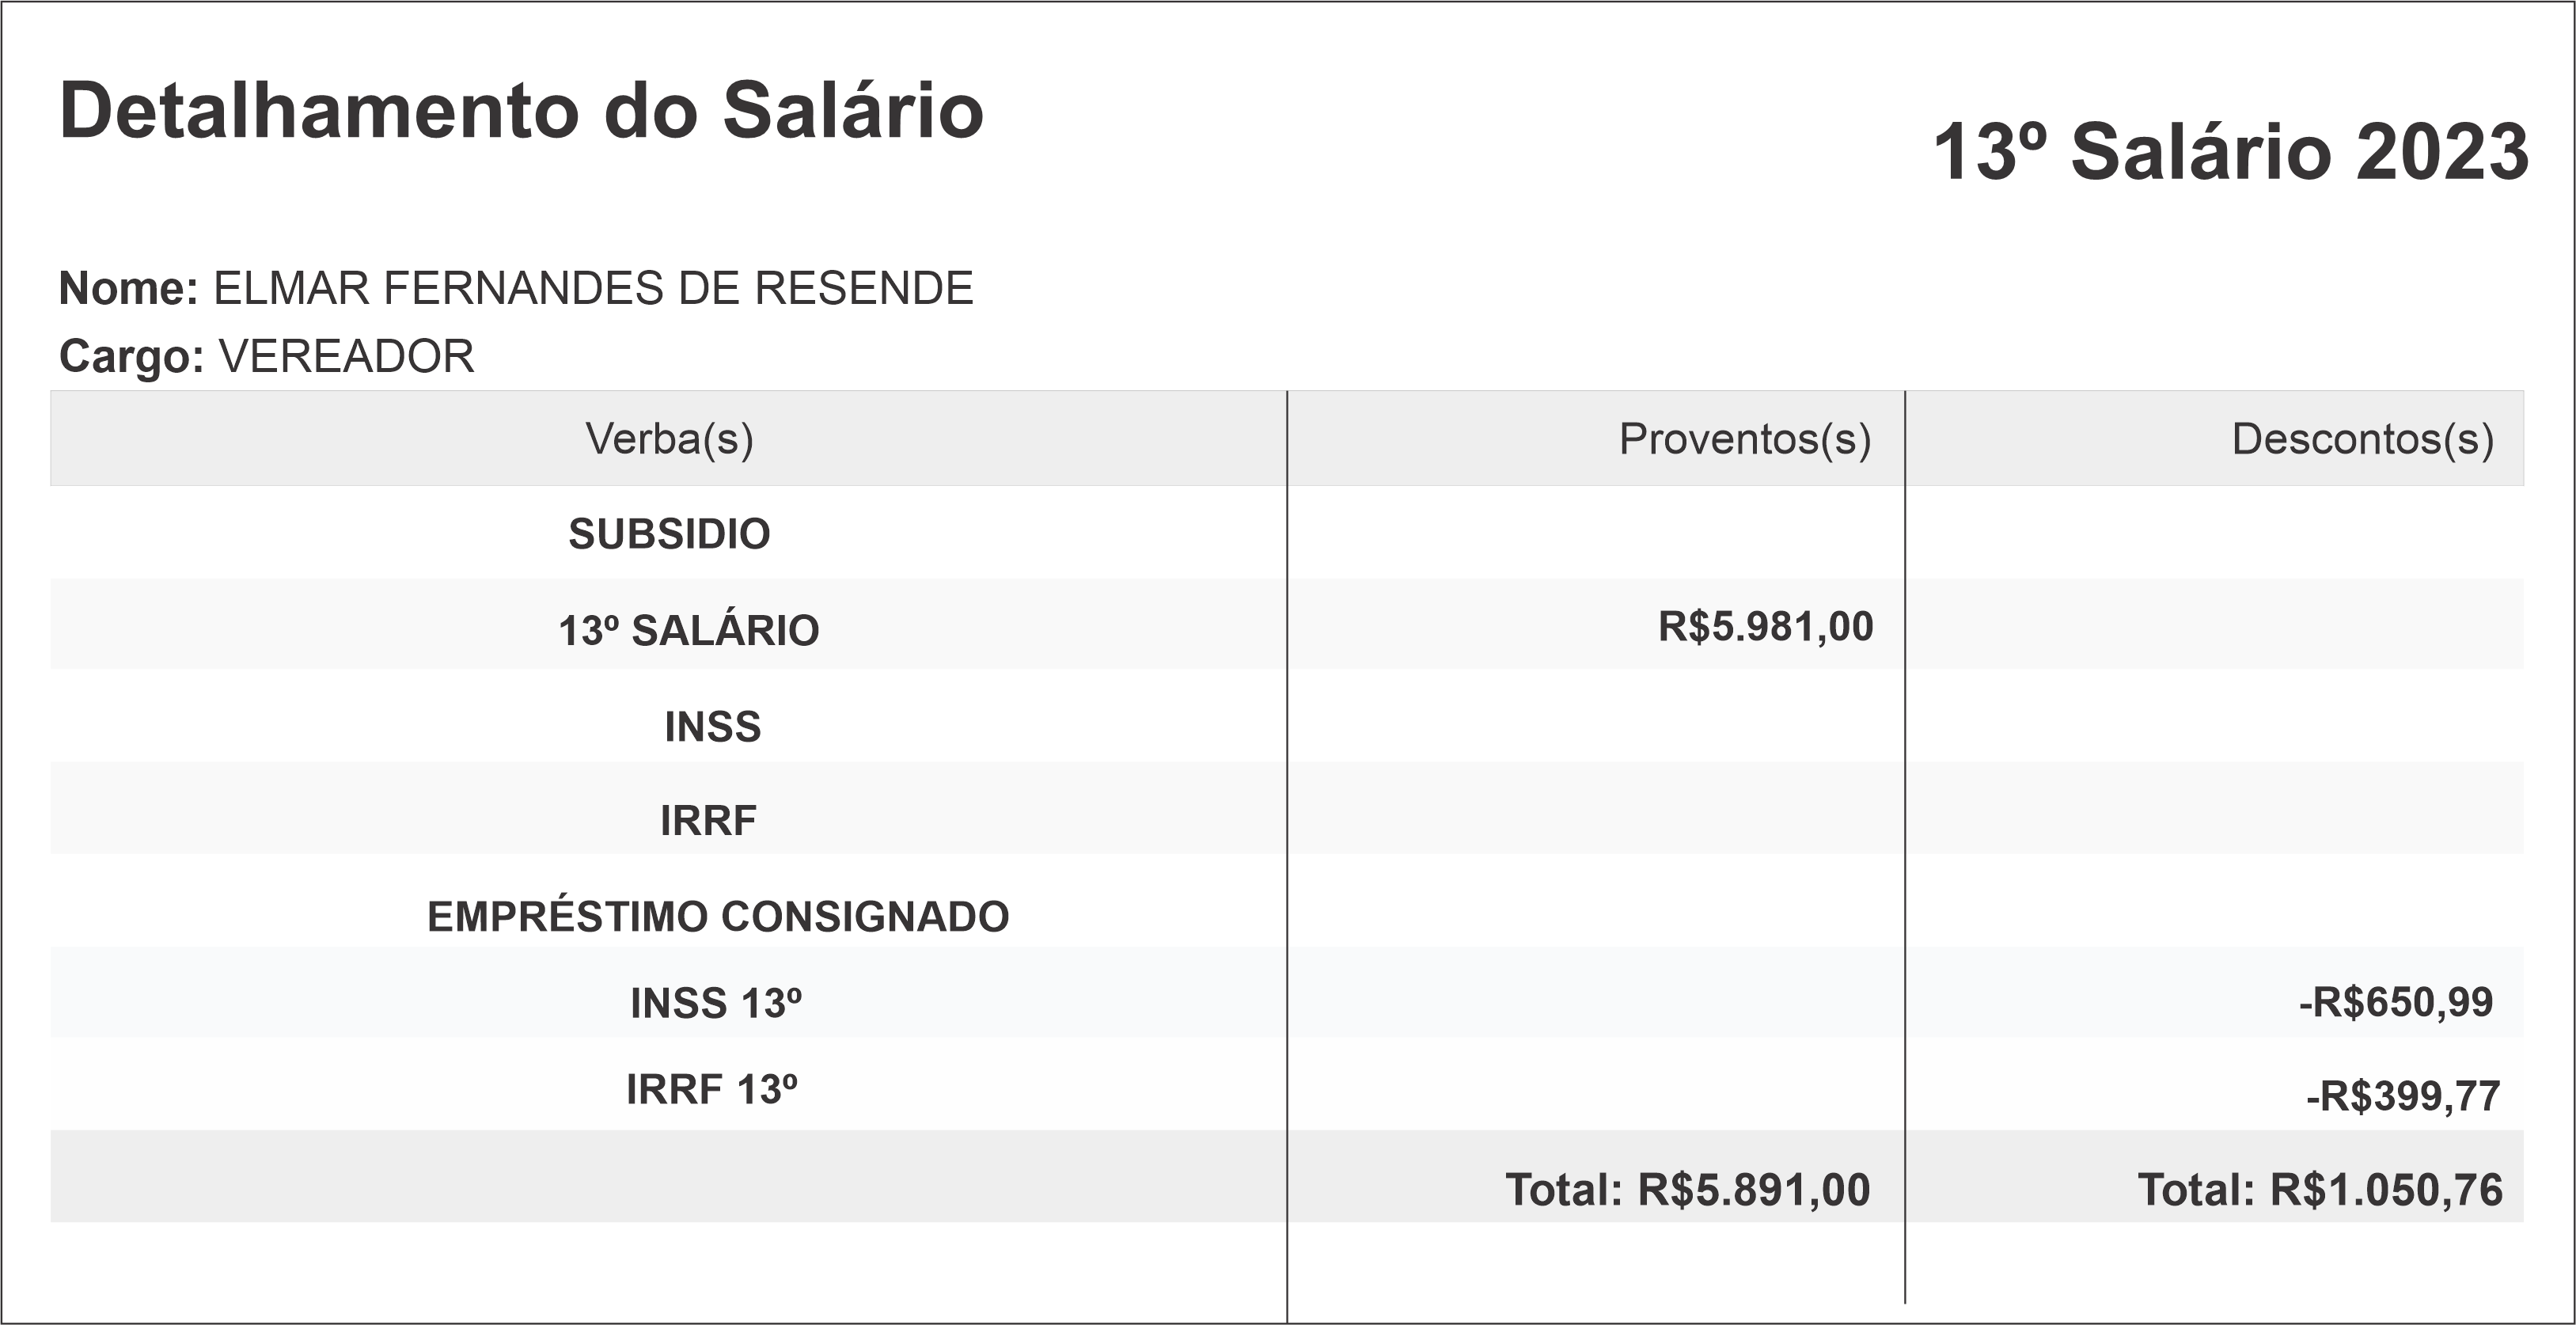2576x1325 pixels.
Task: Click the "13º Salário 2023" heading
Action: tap(2230, 153)
